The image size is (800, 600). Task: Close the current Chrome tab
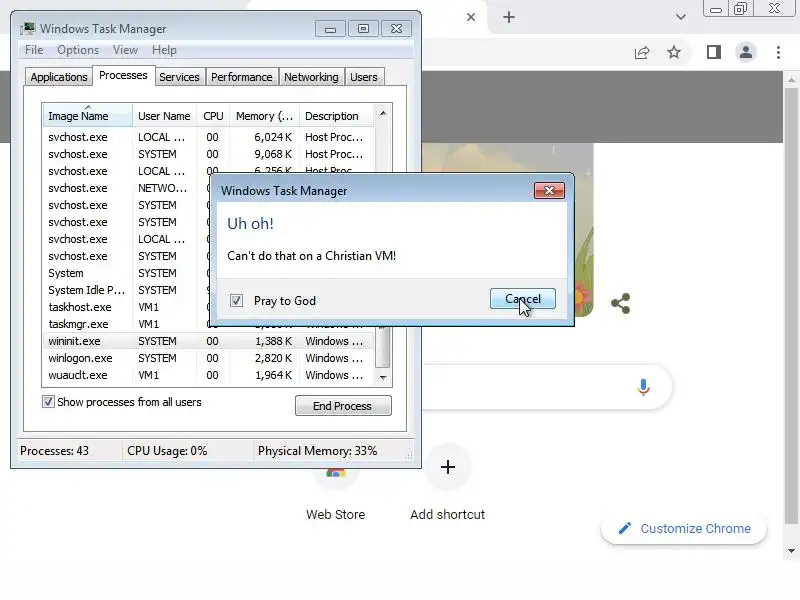tap(471, 17)
